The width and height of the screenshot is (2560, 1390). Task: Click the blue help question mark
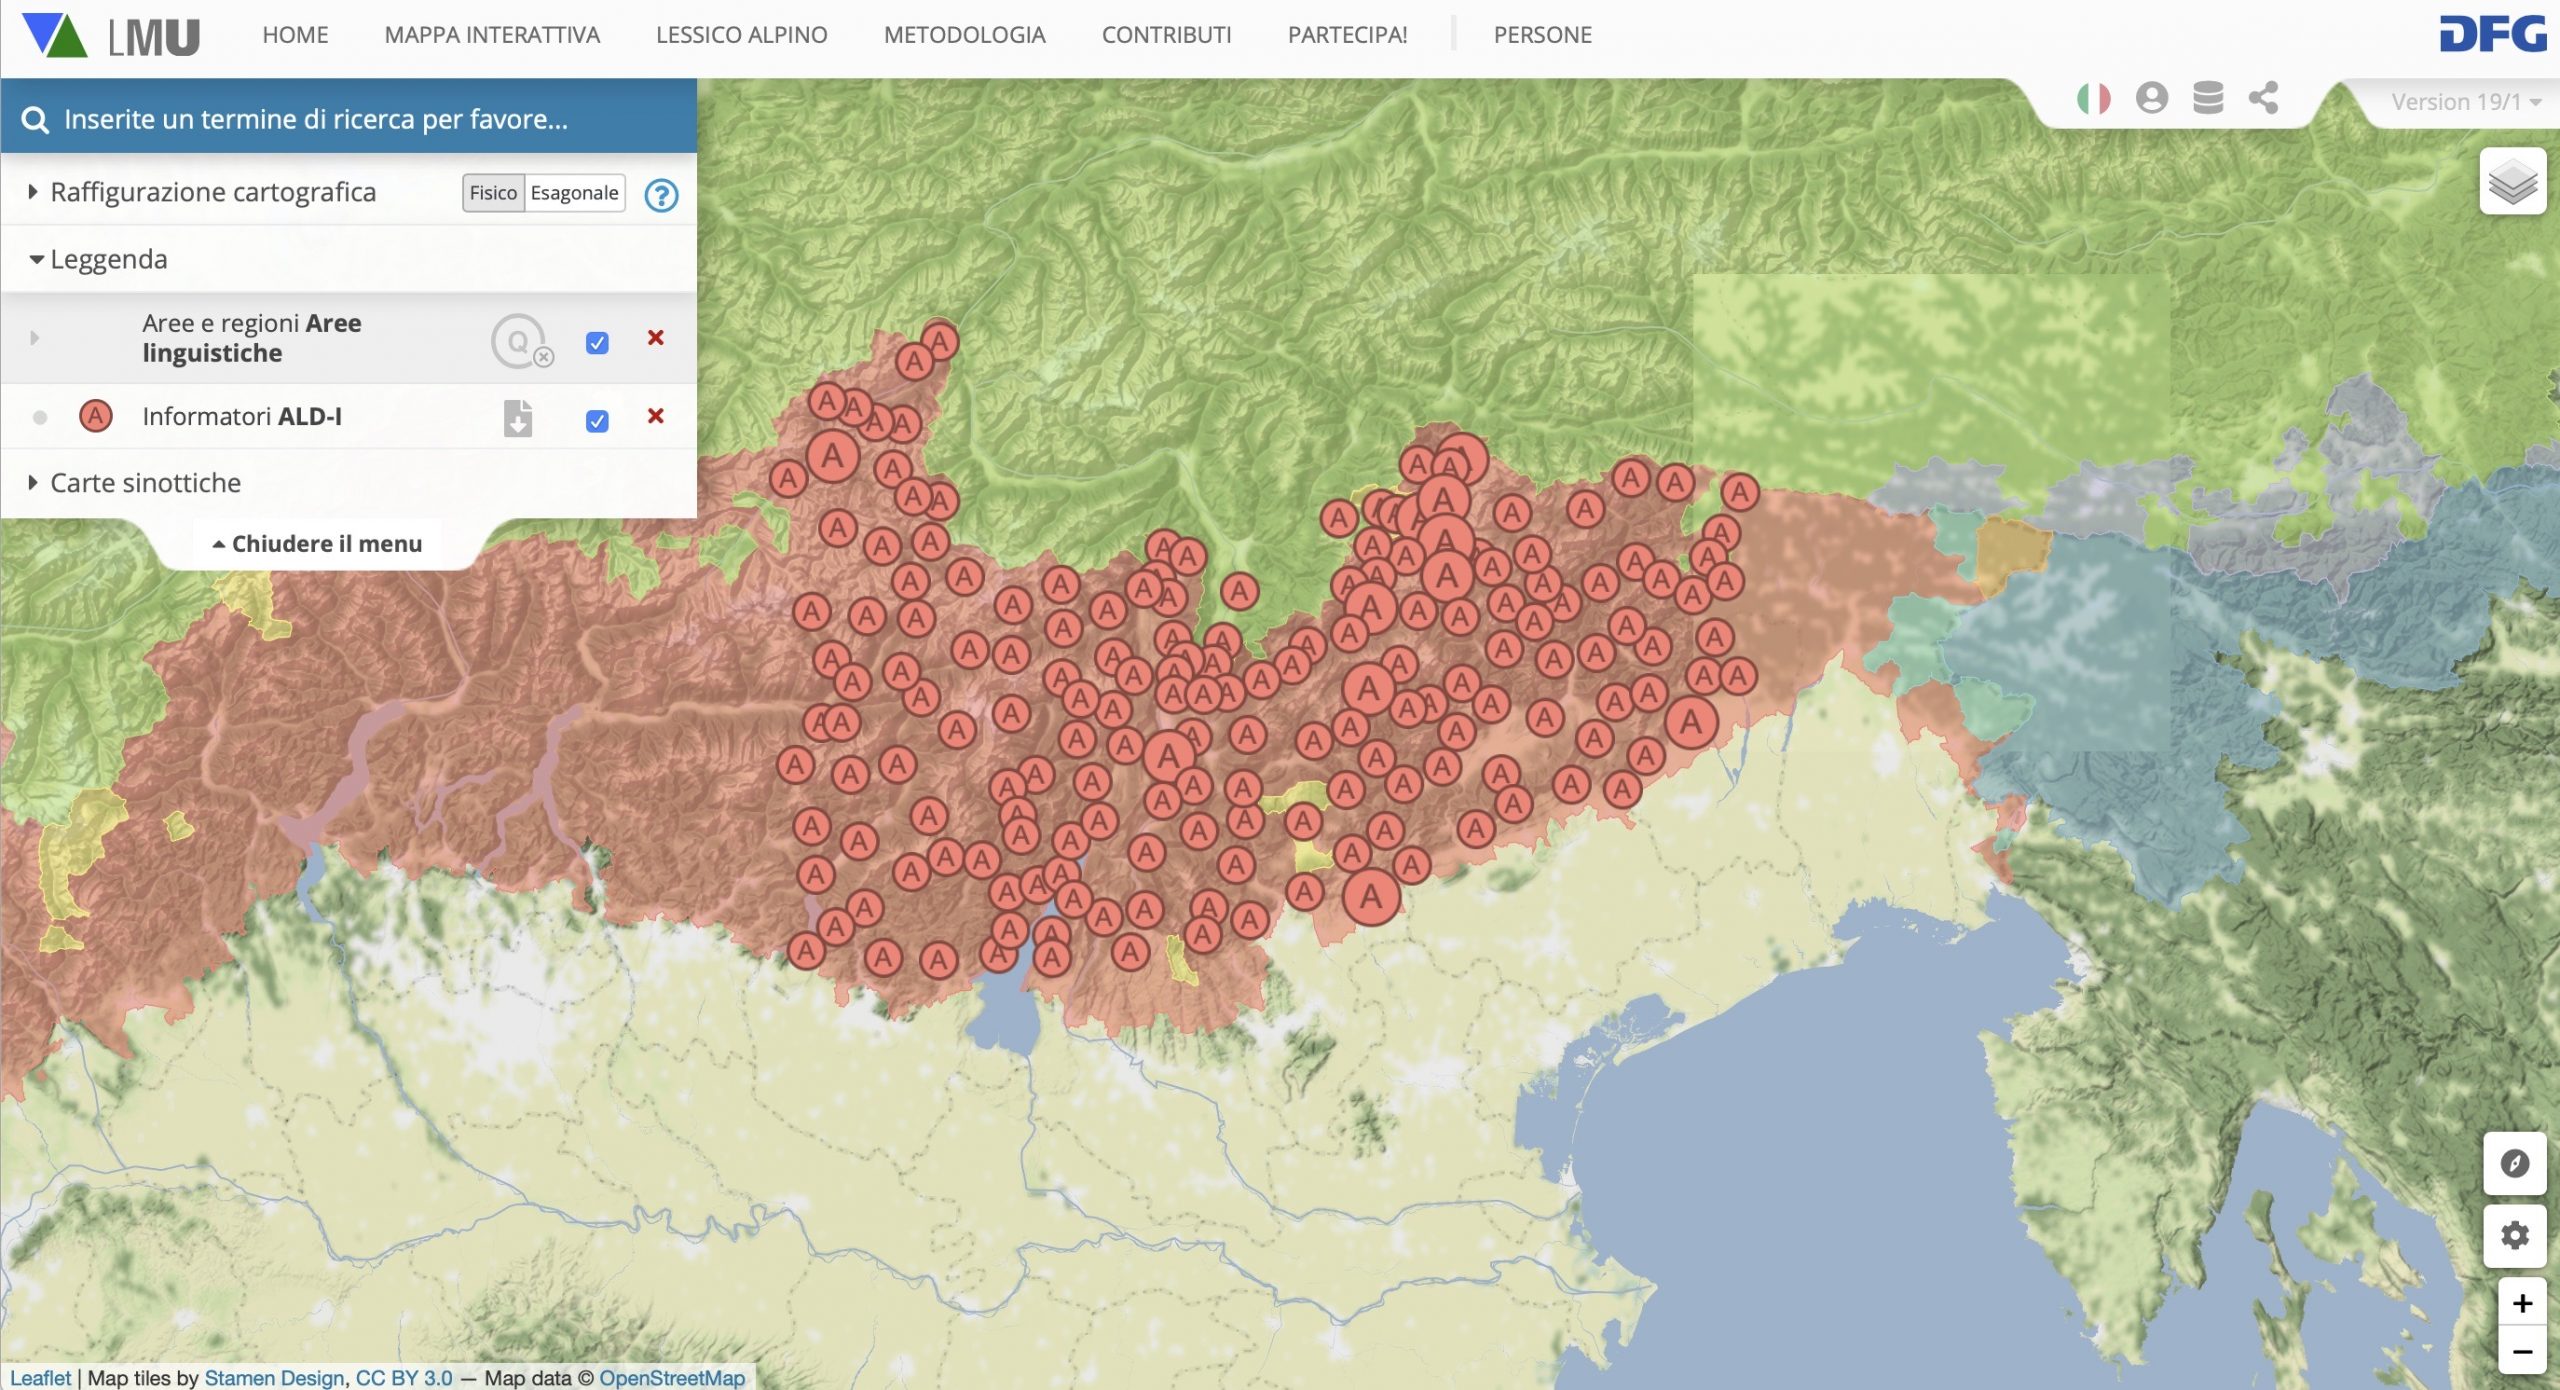[x=661, y=195]
